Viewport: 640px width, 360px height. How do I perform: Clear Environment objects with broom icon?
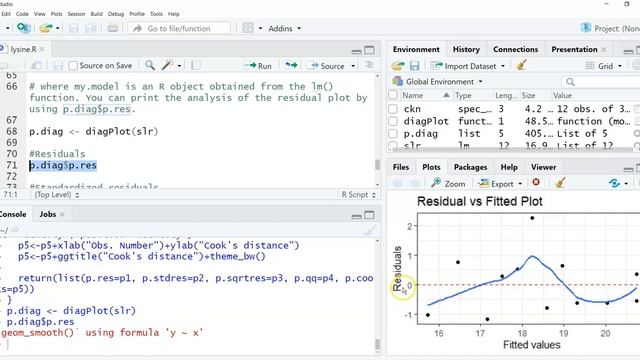coord(521,65)
